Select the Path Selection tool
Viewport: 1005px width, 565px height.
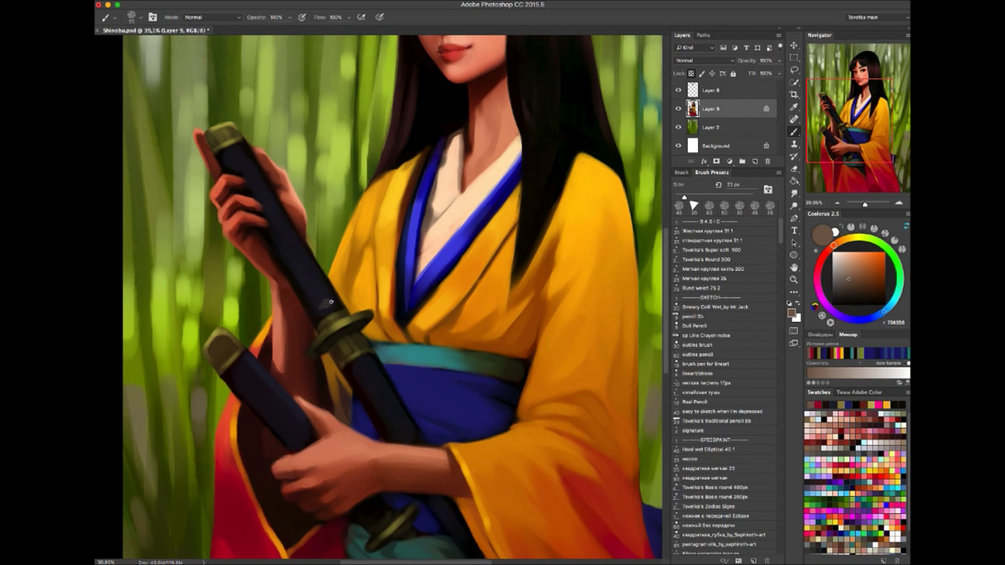pos(793,243)
